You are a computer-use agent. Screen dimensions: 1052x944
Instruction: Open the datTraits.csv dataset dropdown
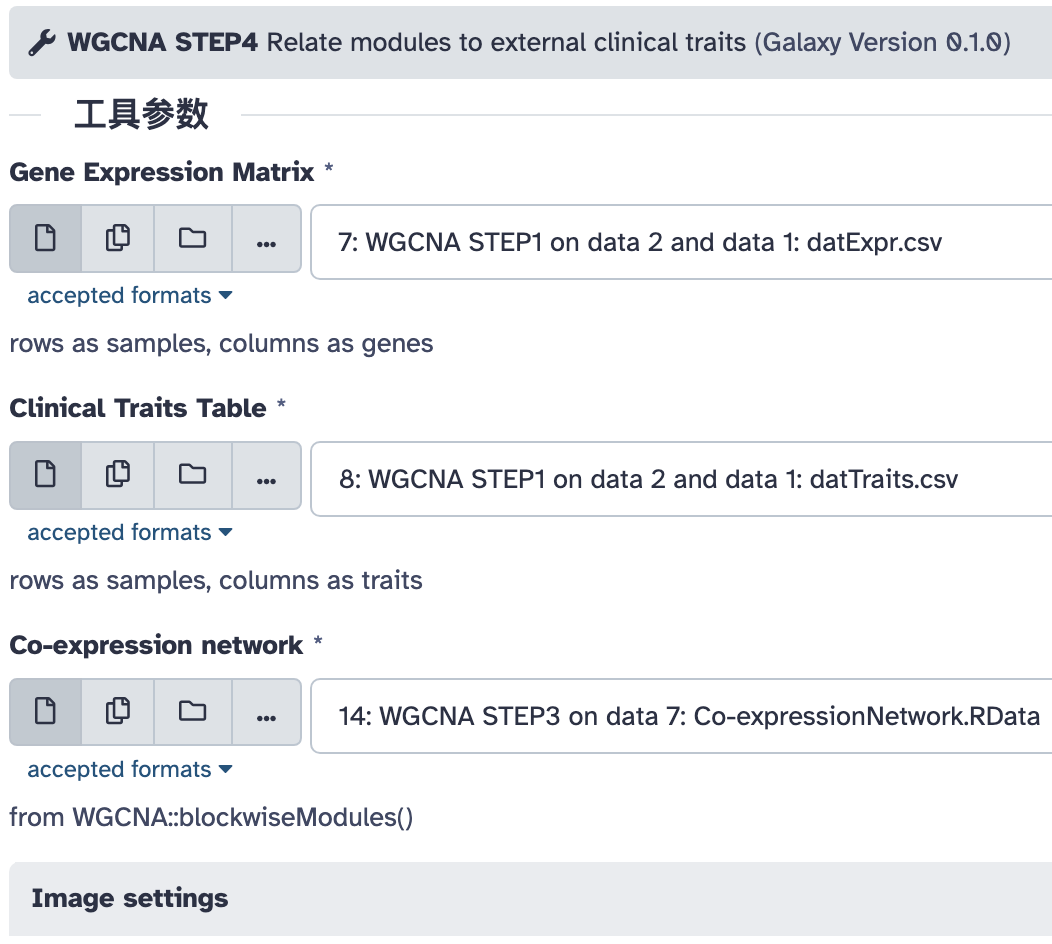point(682,479)
